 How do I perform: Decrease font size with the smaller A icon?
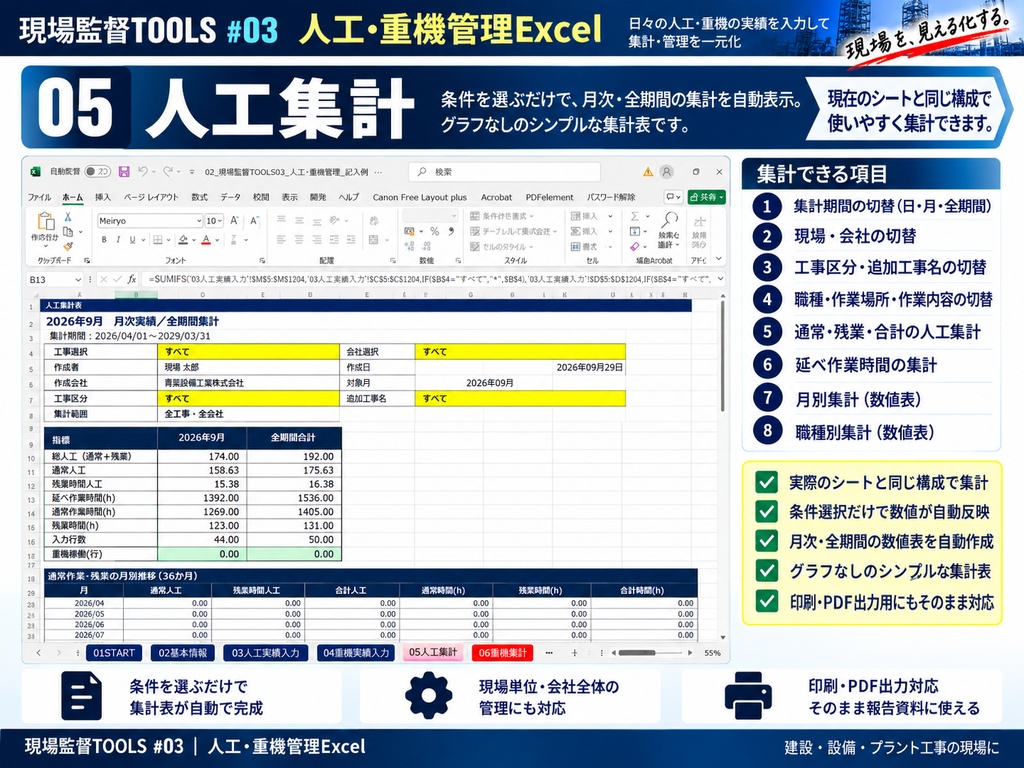pyautogui.click(x=253, y=221)
